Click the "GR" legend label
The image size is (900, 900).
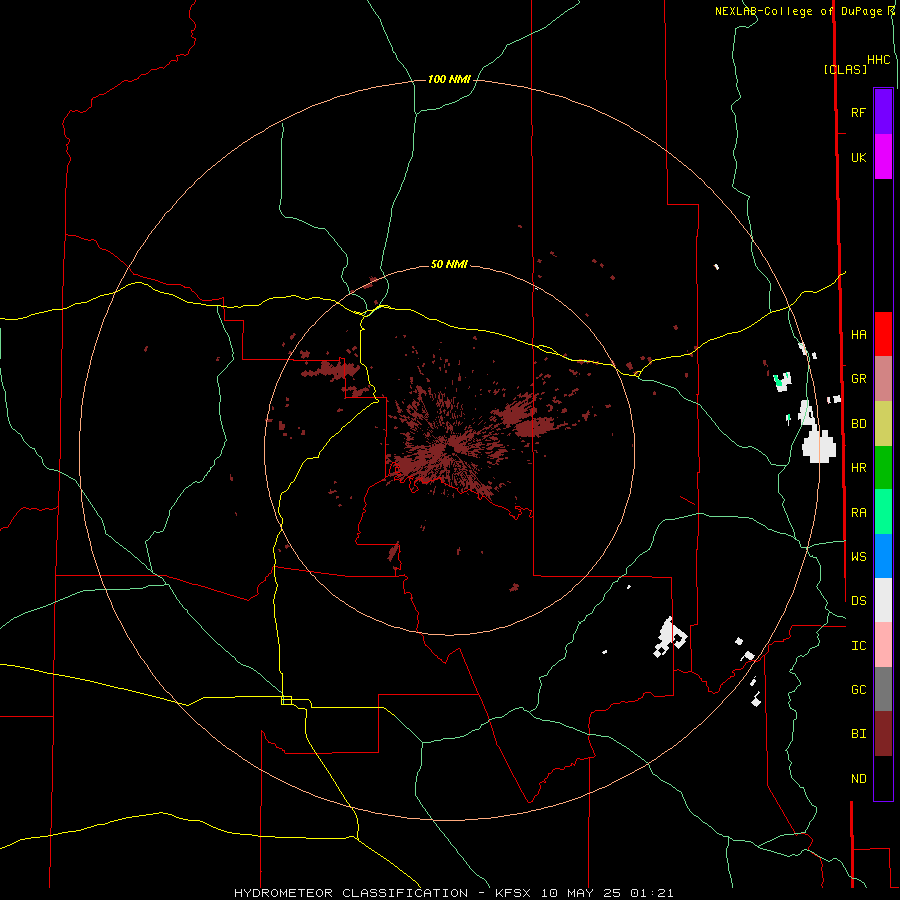pos(858,379)
